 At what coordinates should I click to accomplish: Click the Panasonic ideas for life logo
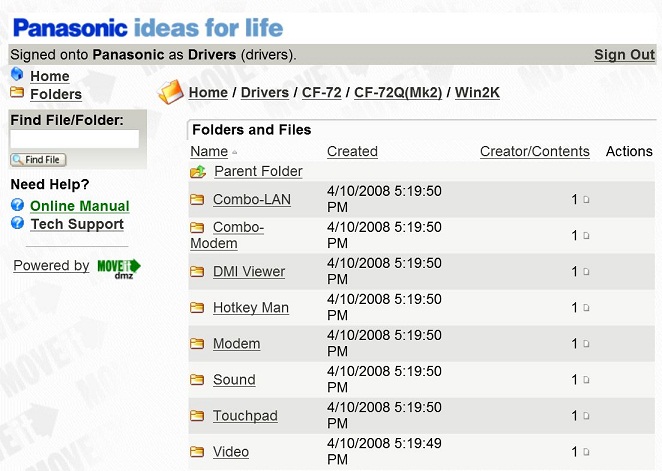point(148,28)
